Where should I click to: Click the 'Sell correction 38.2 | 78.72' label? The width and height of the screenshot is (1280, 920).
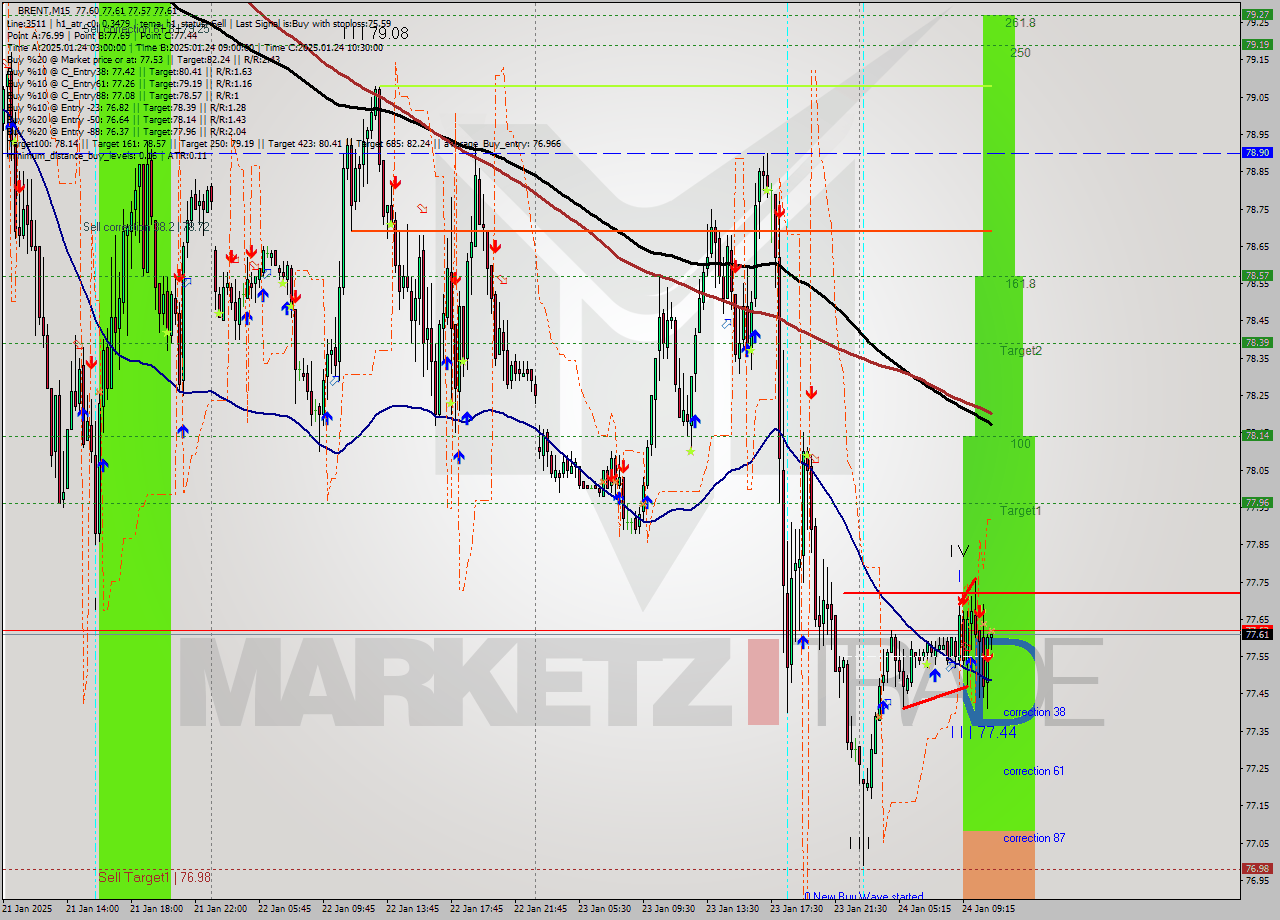146,227
